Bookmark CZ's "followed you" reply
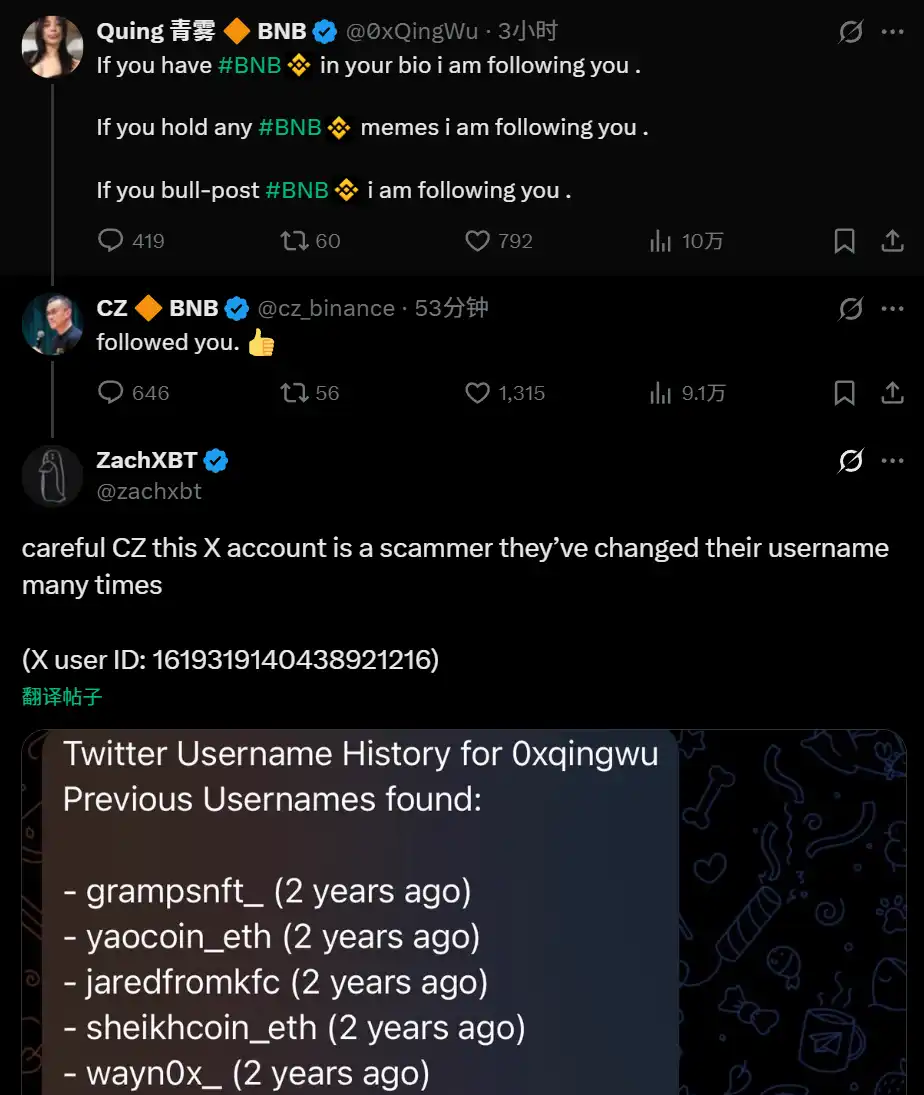 [844, 393]
